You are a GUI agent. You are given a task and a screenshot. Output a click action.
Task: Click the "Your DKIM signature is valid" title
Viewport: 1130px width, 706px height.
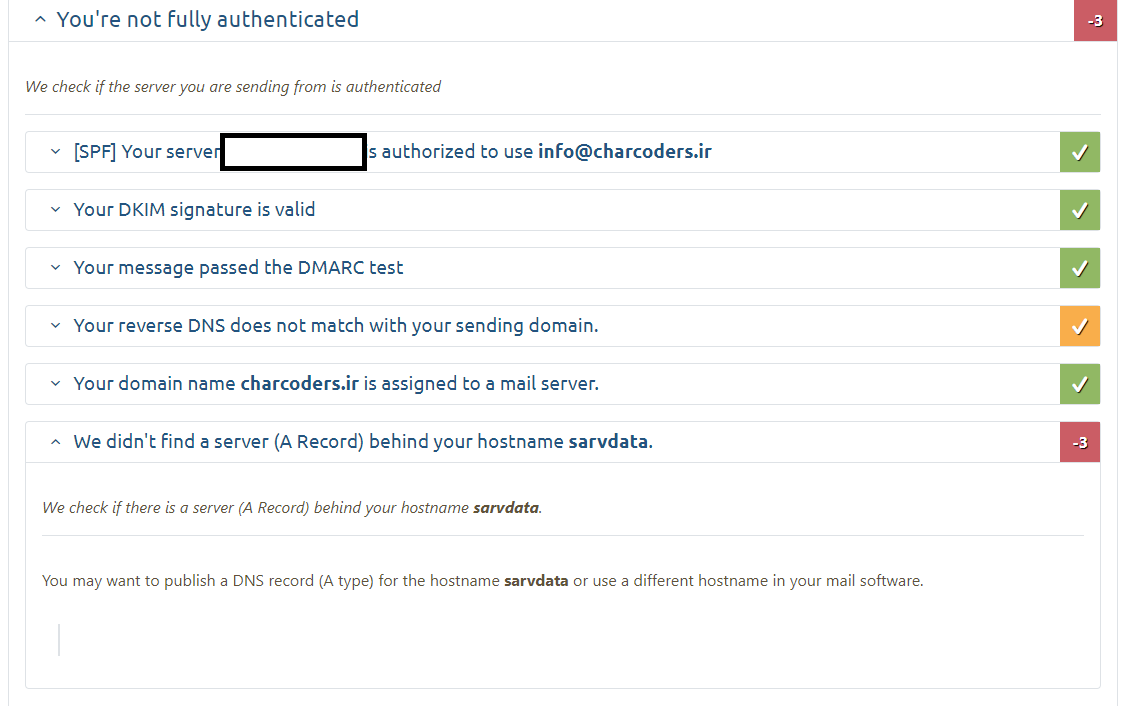coord(194,210)
